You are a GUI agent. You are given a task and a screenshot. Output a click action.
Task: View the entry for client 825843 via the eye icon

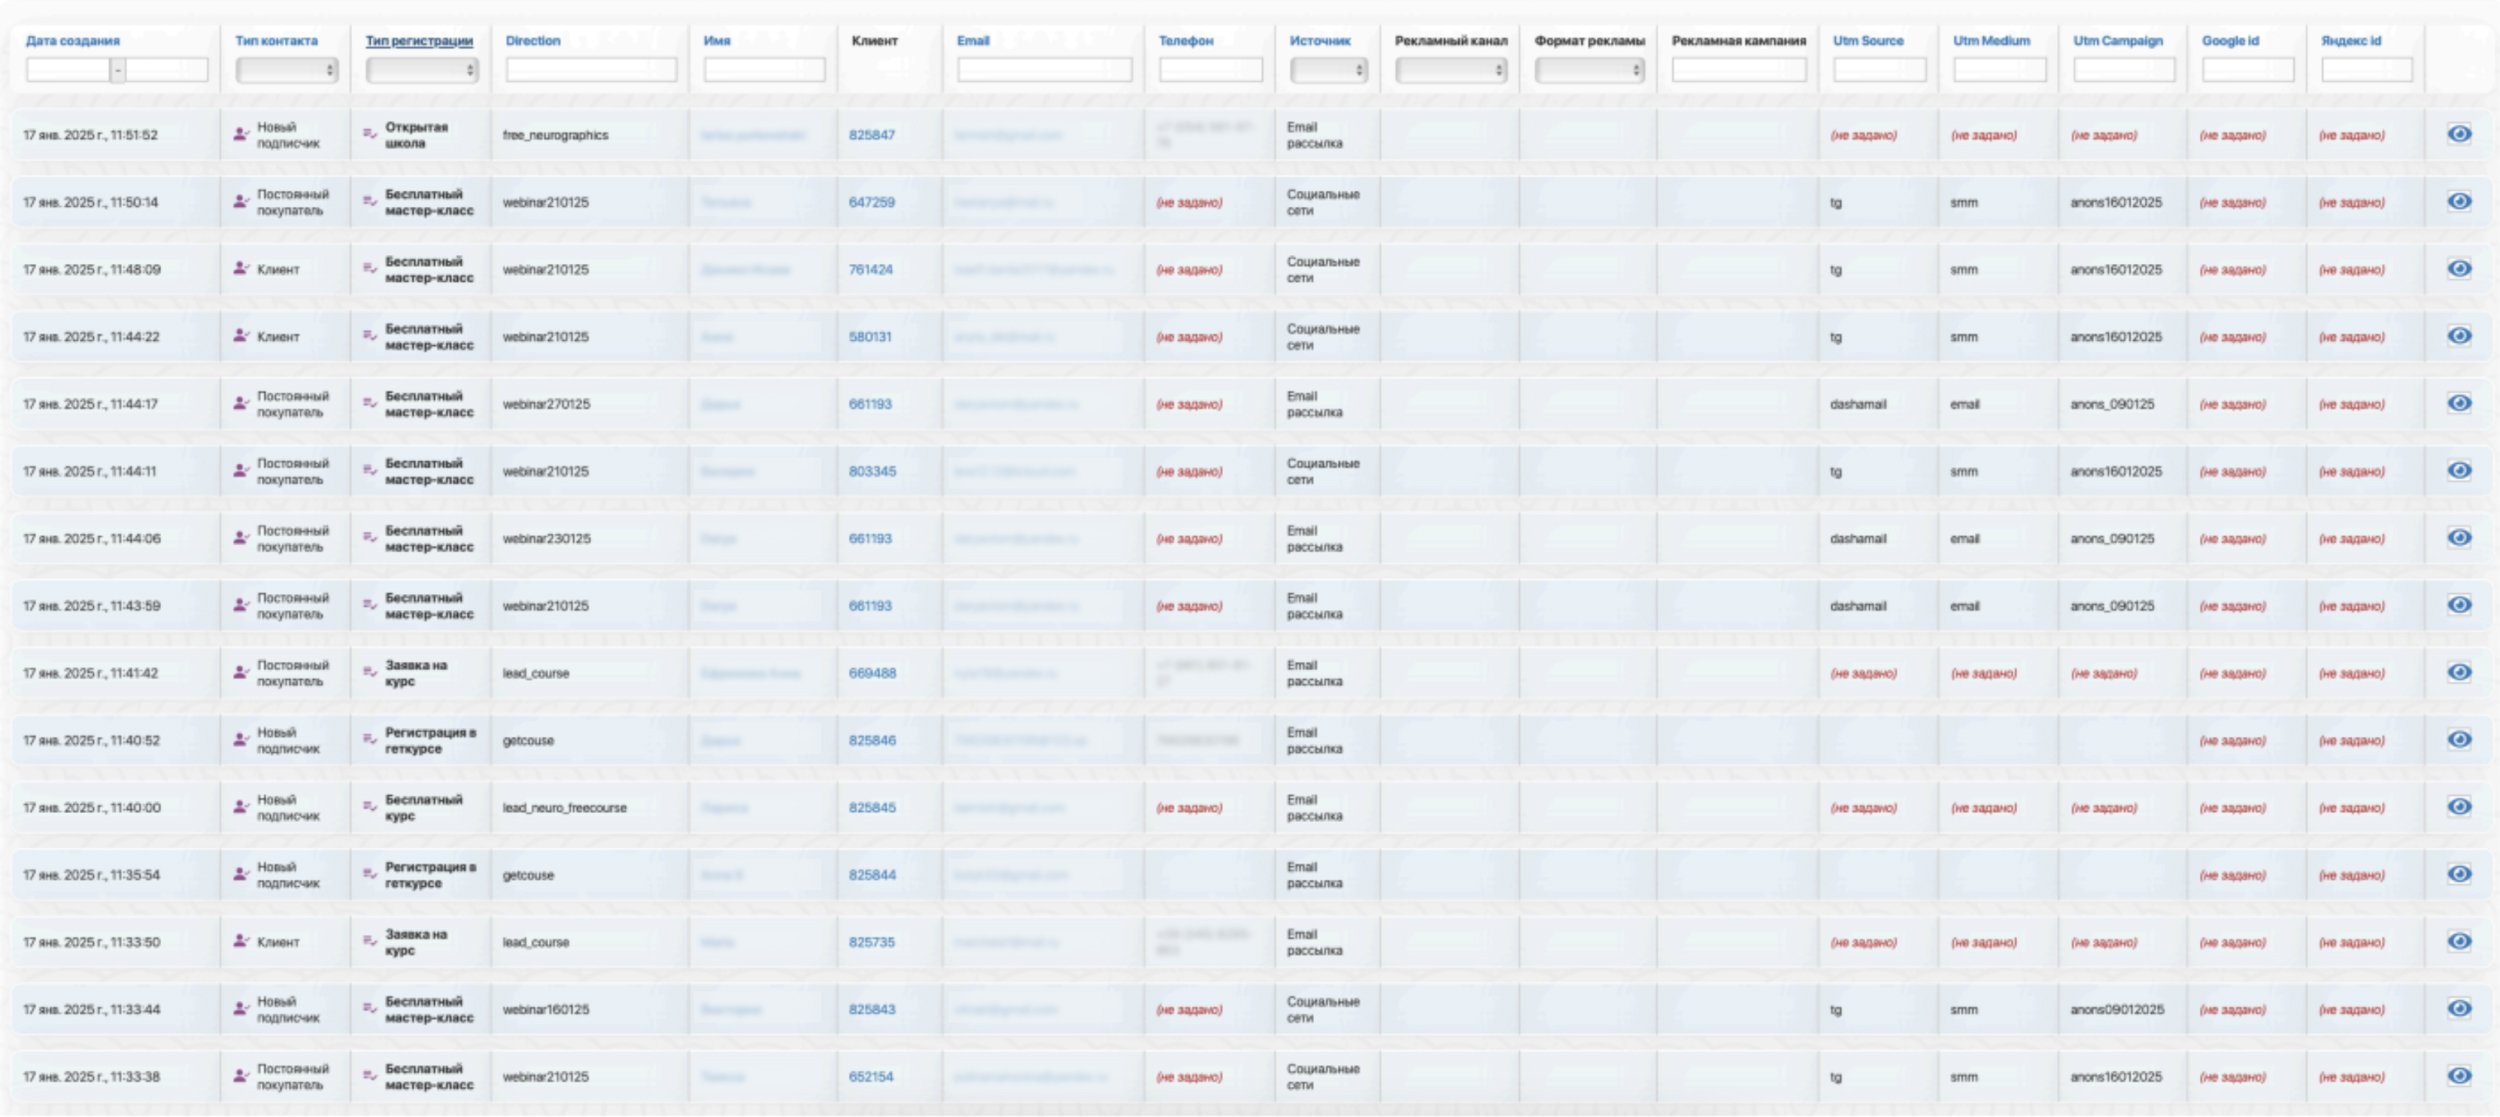[2458, 1008]
